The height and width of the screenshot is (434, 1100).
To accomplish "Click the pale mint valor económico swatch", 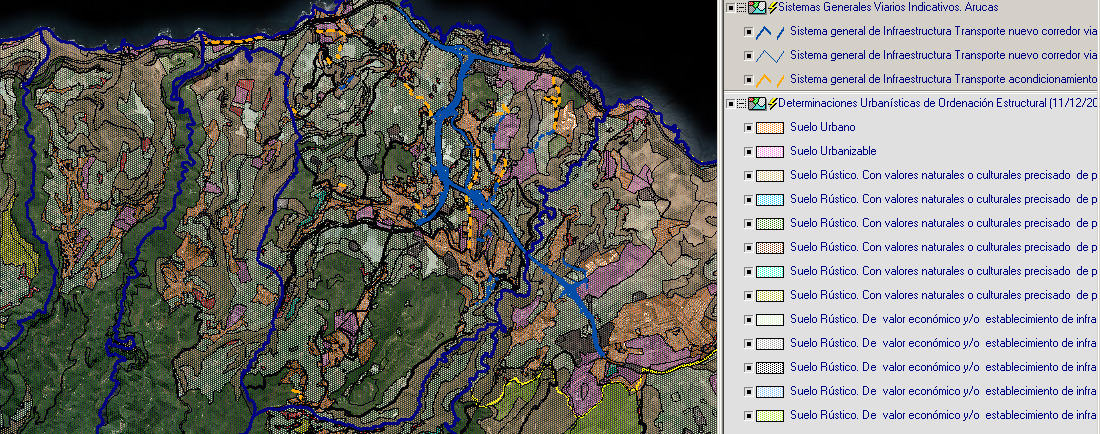I will [770, 319].
